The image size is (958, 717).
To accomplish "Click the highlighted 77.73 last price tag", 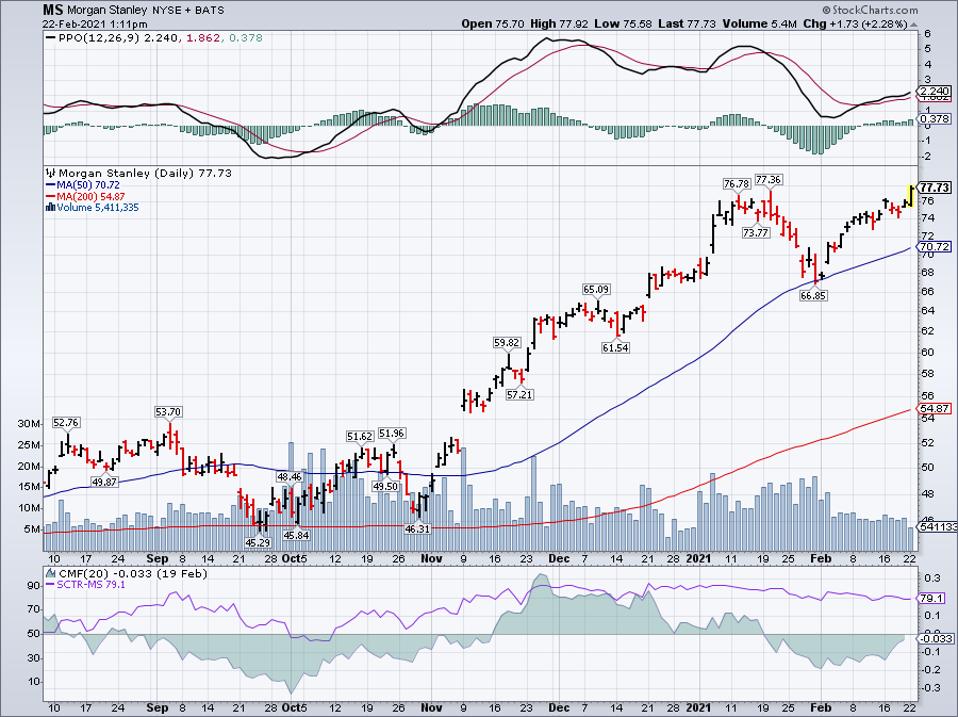I will pos(935,187).
